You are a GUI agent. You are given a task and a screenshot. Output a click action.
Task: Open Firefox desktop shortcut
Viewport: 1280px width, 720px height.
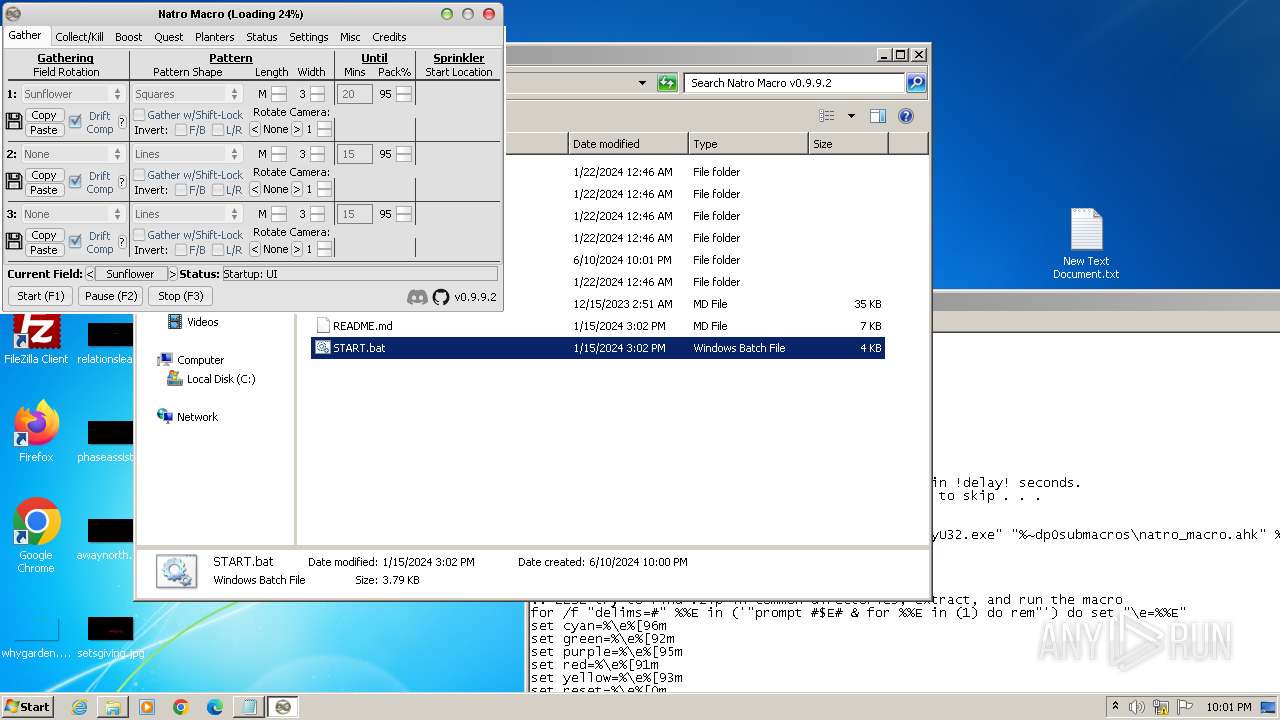(36, 432)
